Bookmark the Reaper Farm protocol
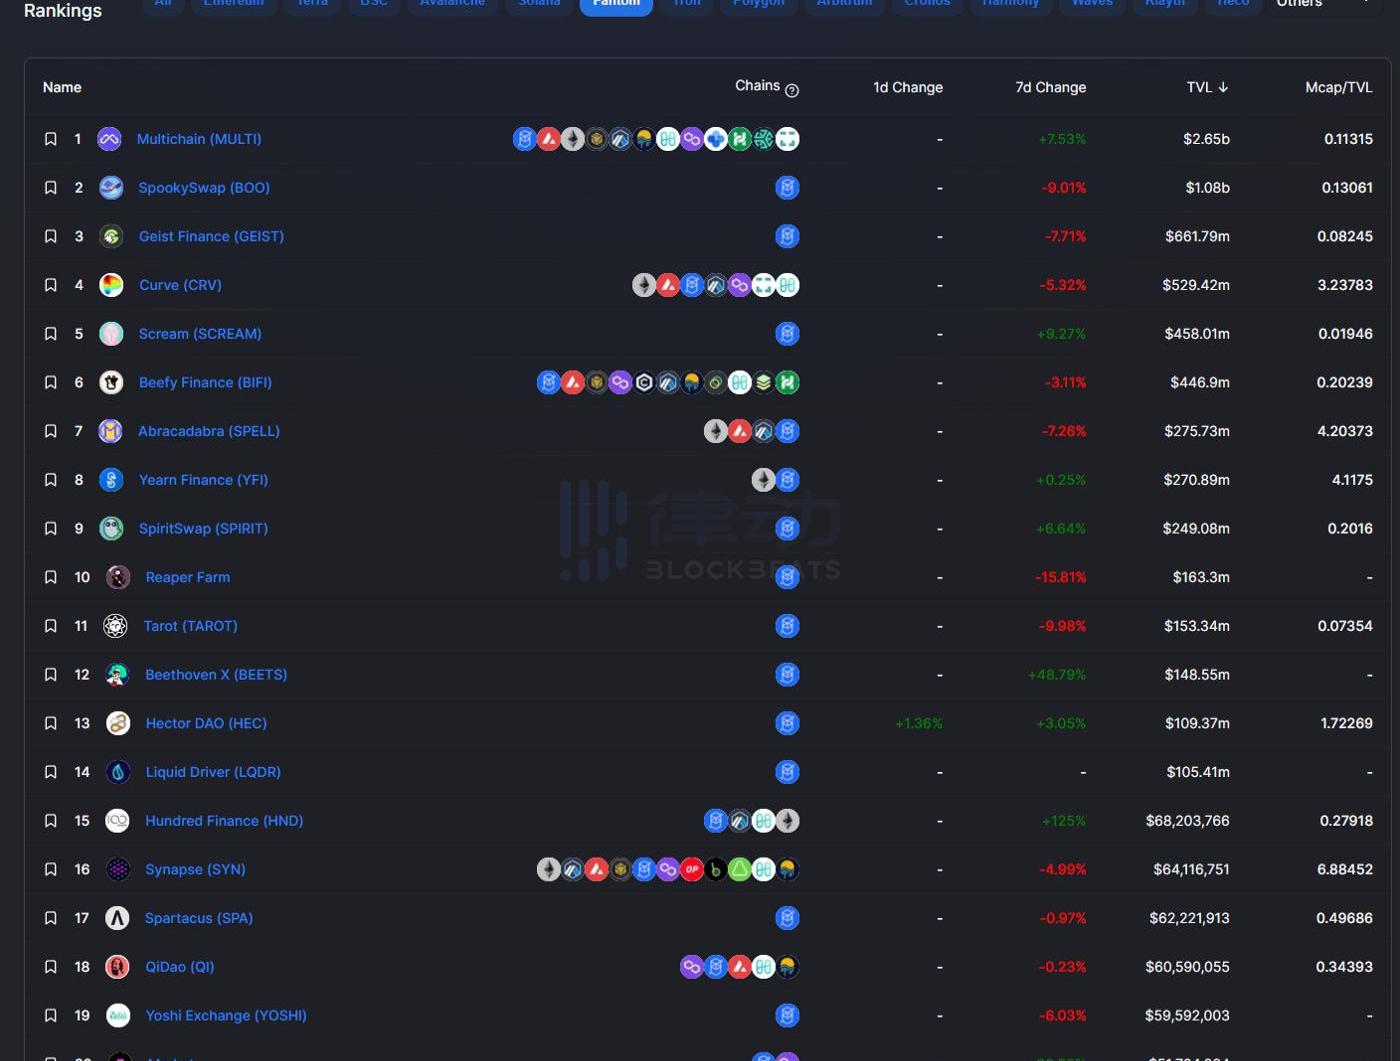 coord(50,577)
